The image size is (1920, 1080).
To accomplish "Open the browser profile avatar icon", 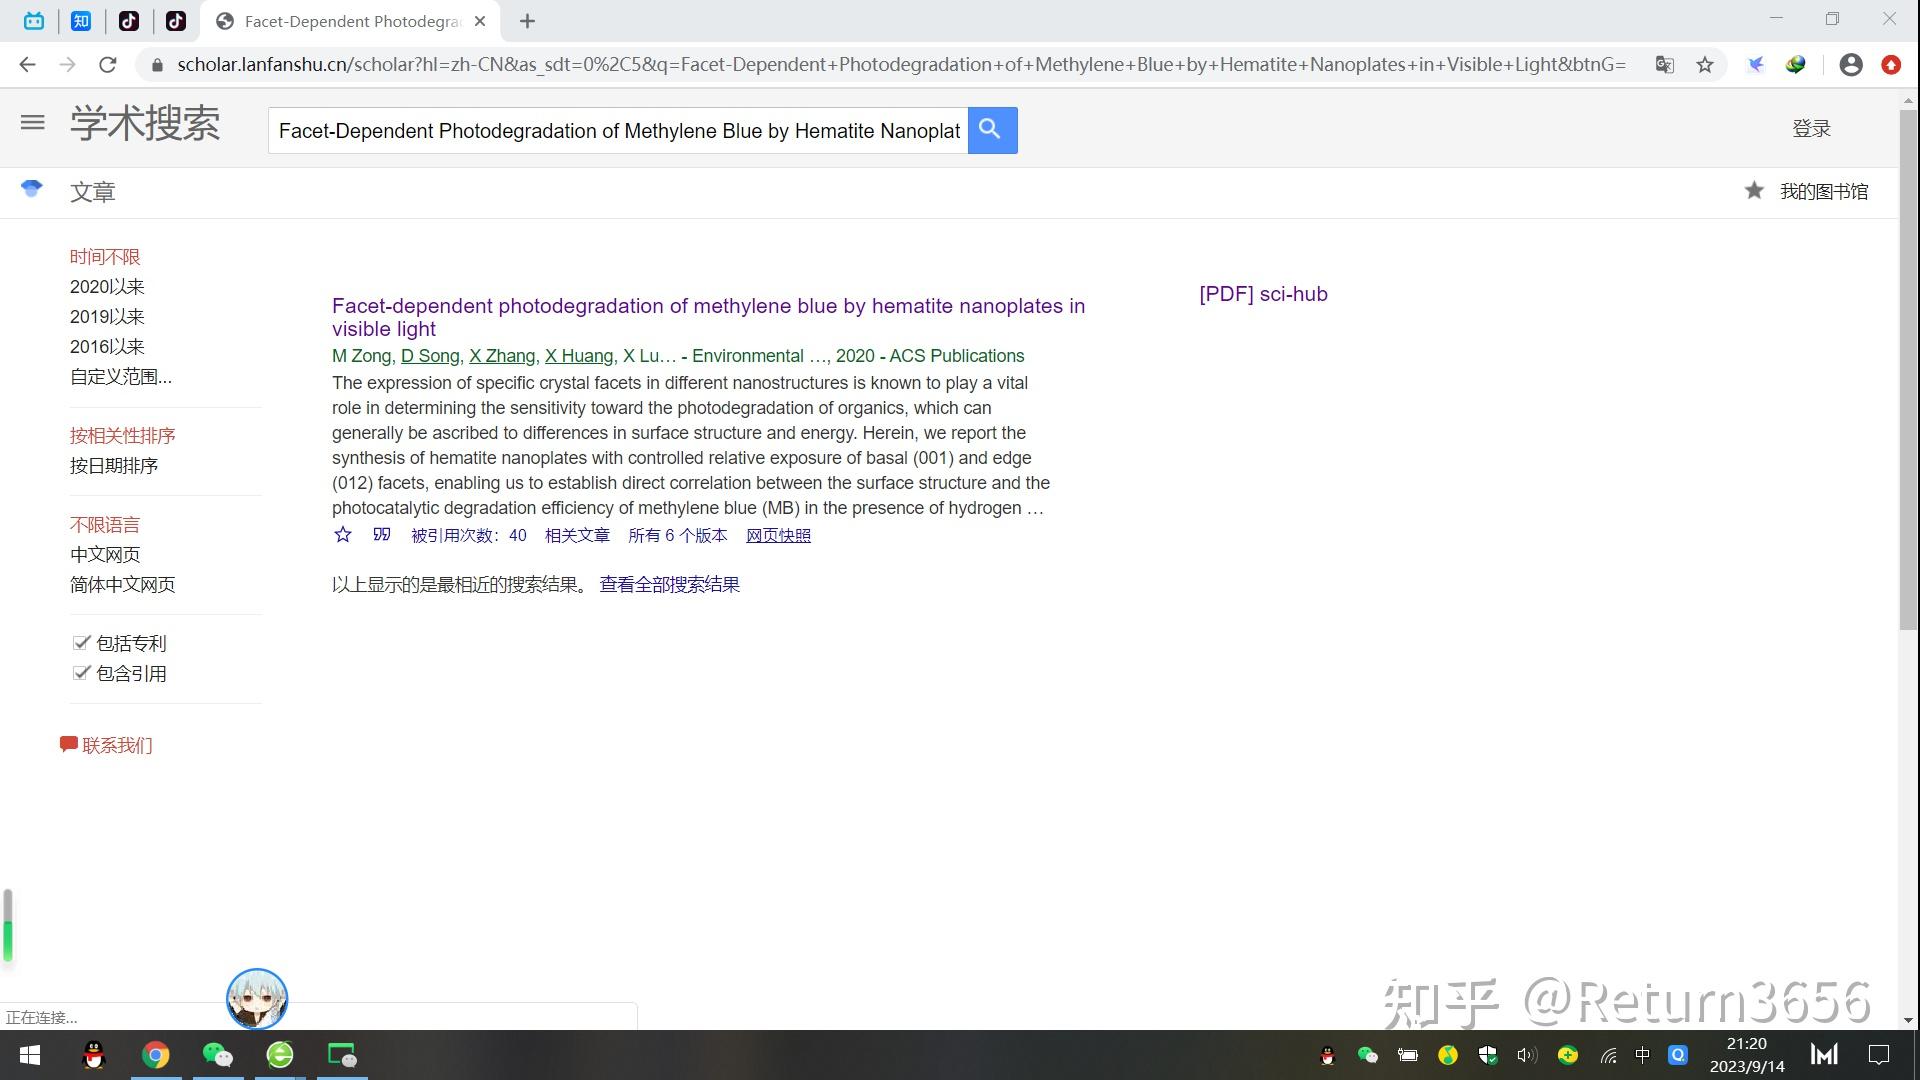I will (1851, 65).
